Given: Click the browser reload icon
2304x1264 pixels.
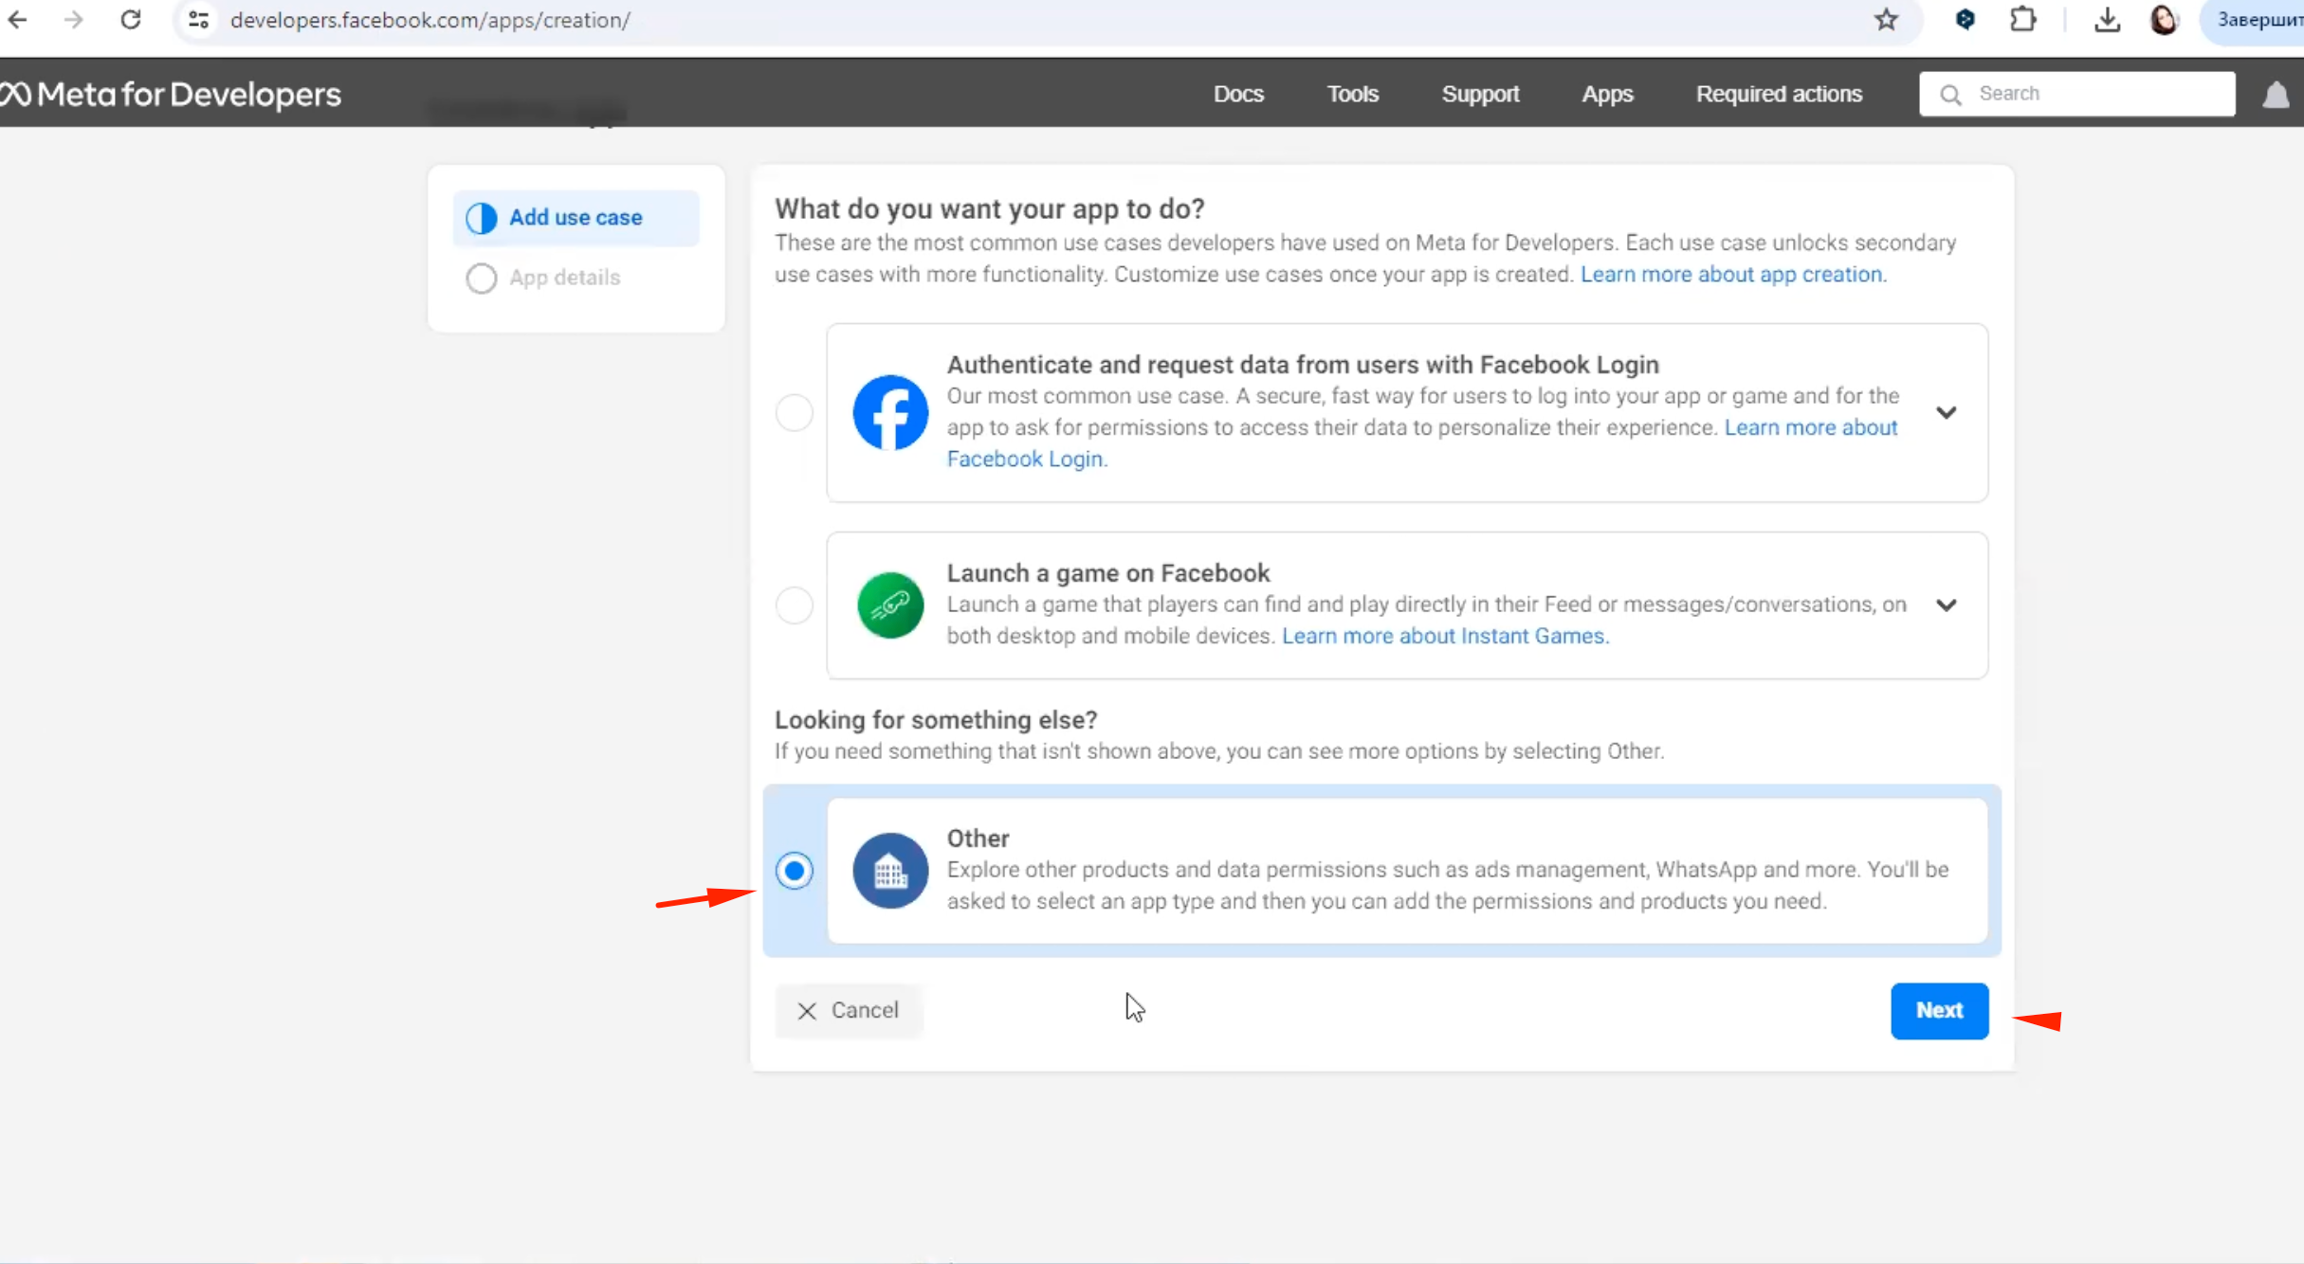Looking at the screenshot, I should (x=130, y=20).
